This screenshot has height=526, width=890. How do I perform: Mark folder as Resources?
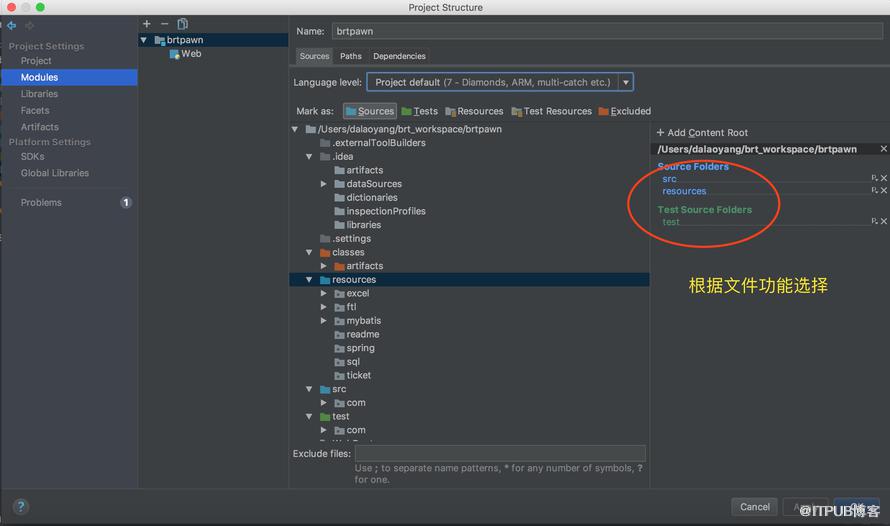(474, 111)
